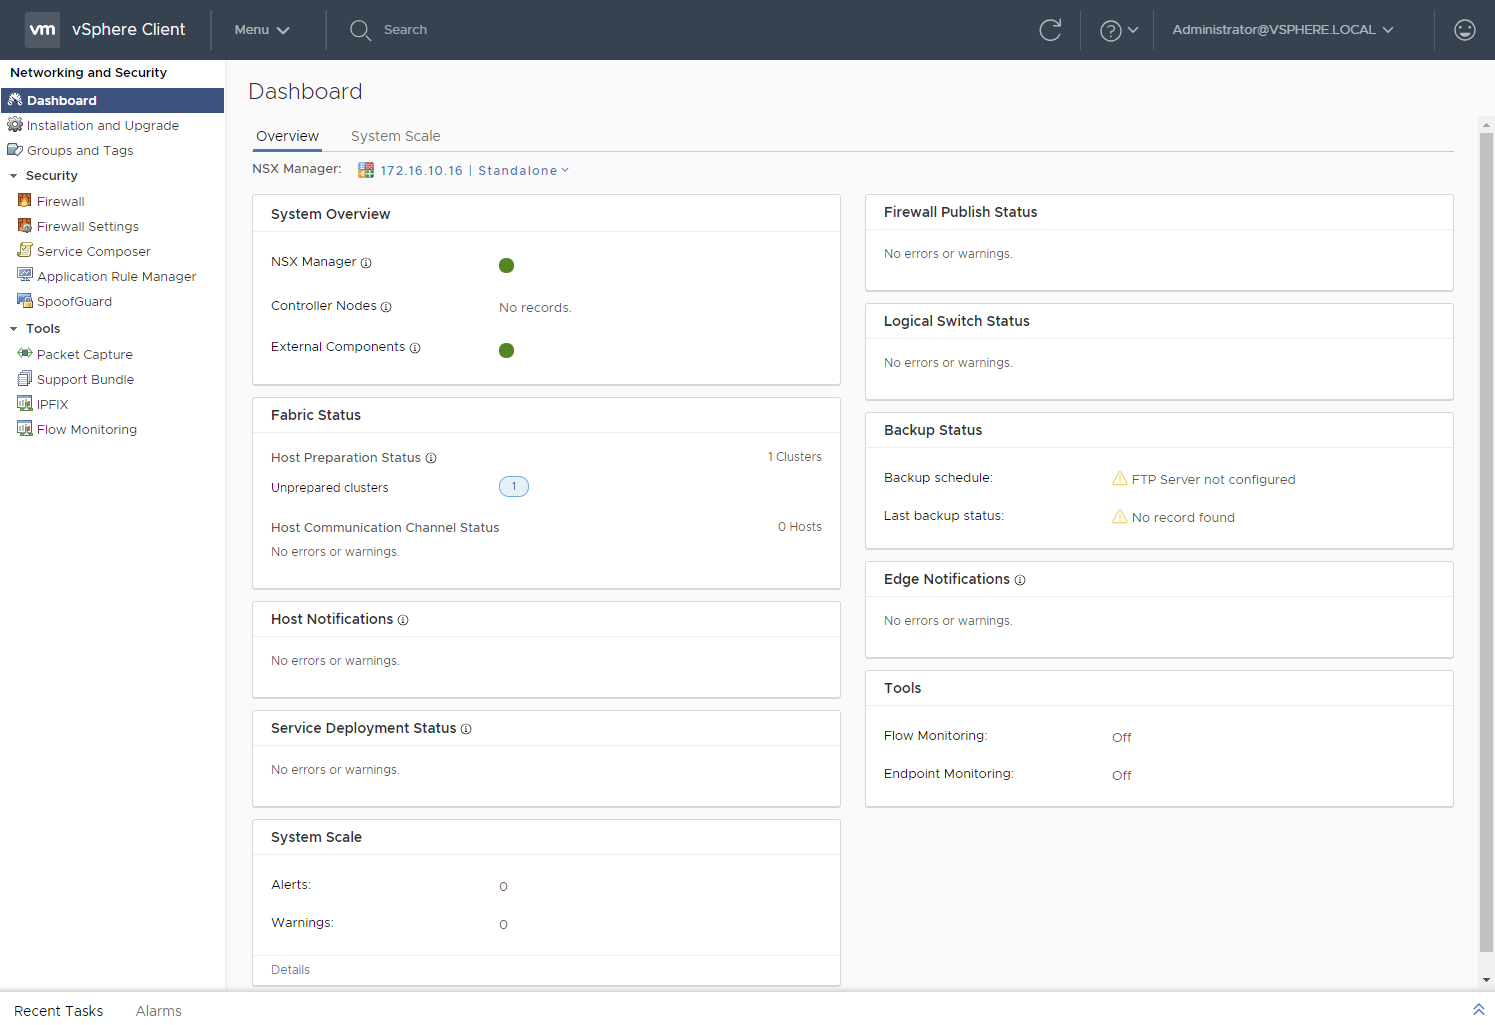Click info icon beside Edge Notifications

[1020, 580]
